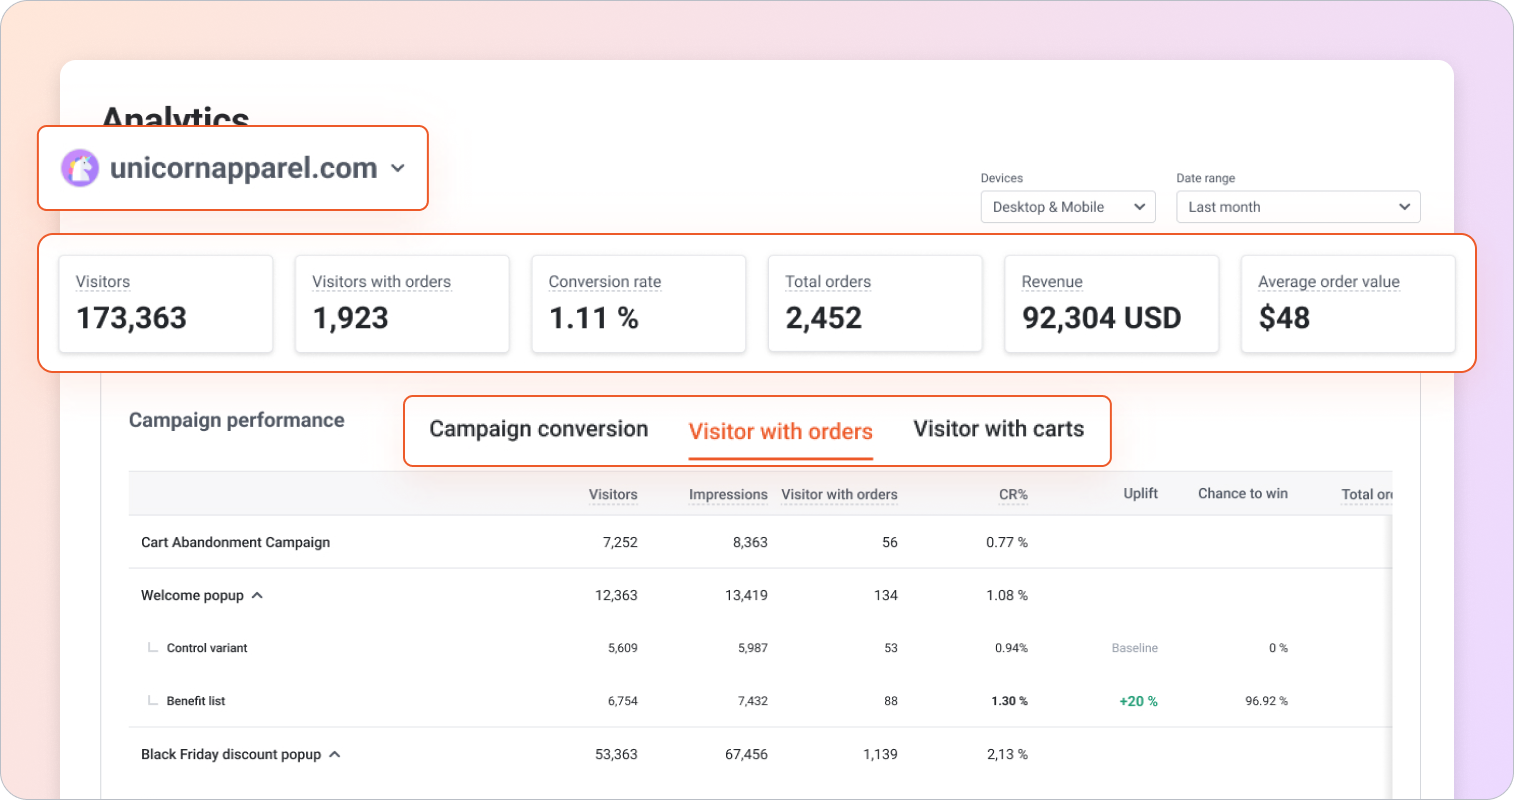Image resolution: width=1514 pixels, height=800 pixels.
Task: Click the Total orders stat card
Action: tap(874, 303)
